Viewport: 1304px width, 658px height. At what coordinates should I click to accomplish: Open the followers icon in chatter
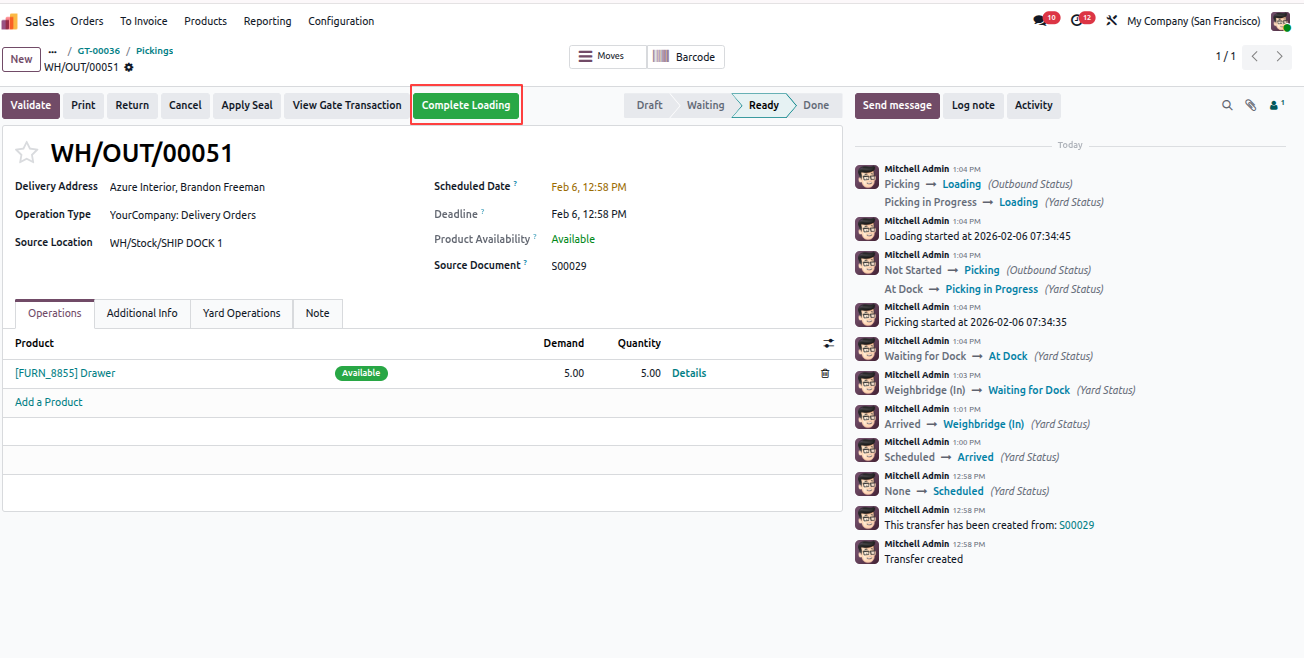pyautogui.click(x=1275, y=105)
